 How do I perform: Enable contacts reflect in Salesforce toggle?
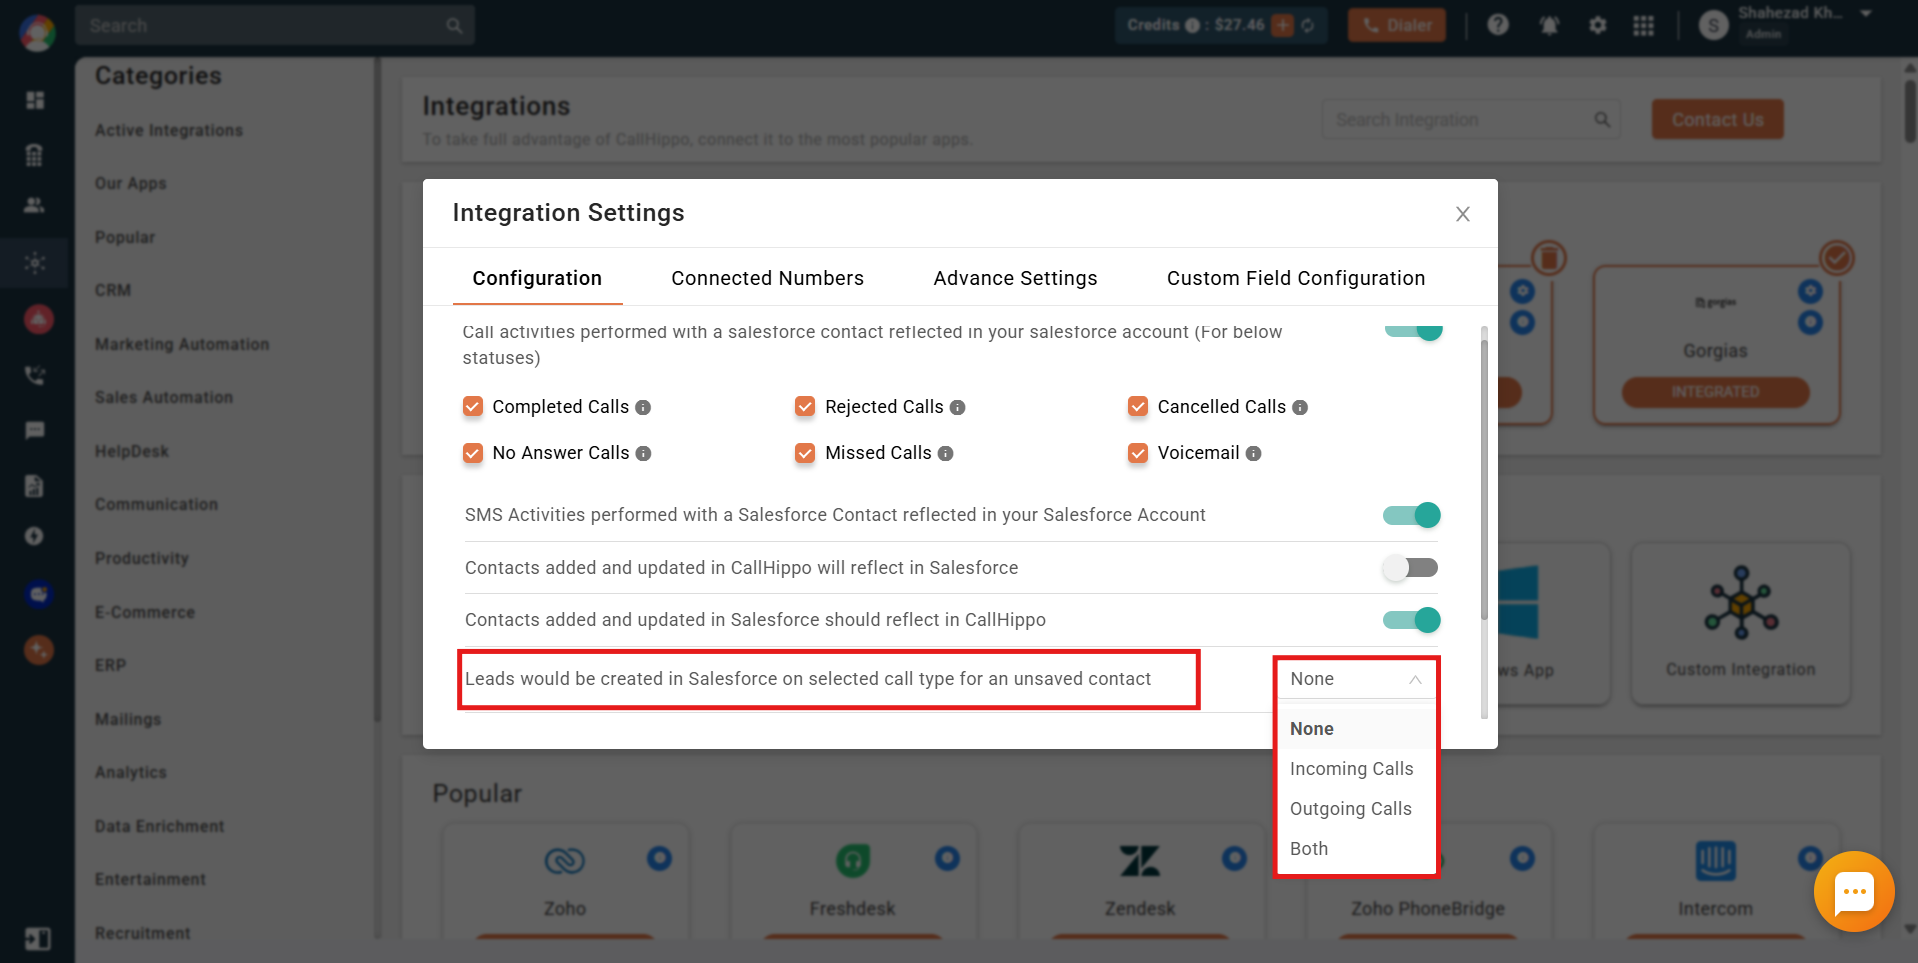click(x=1411, y=568)
